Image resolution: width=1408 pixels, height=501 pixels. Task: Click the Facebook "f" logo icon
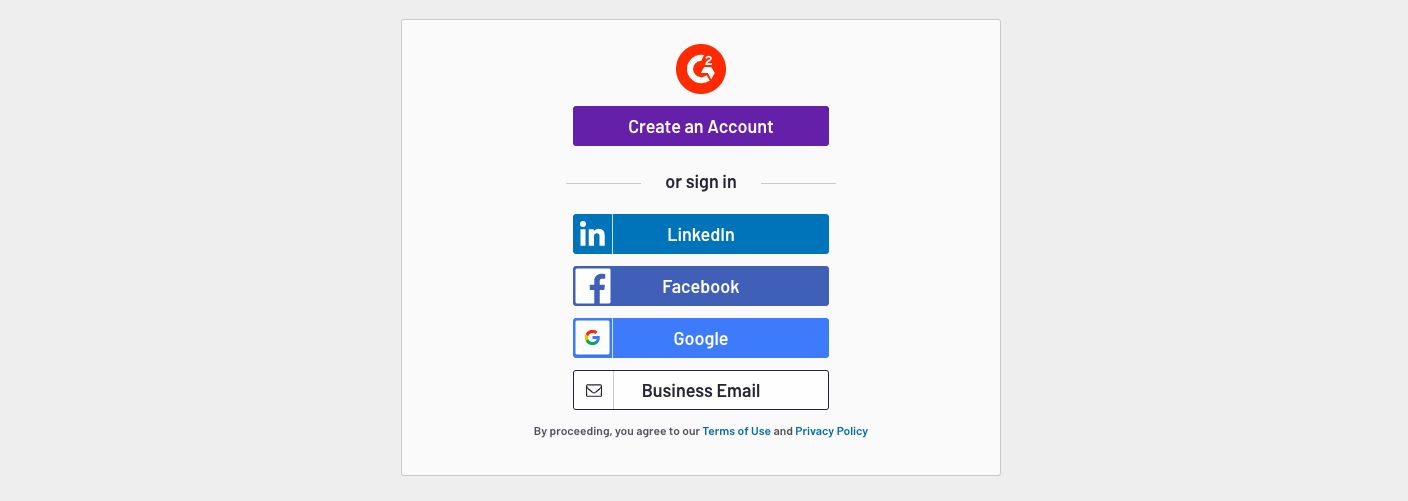[593, 286]
